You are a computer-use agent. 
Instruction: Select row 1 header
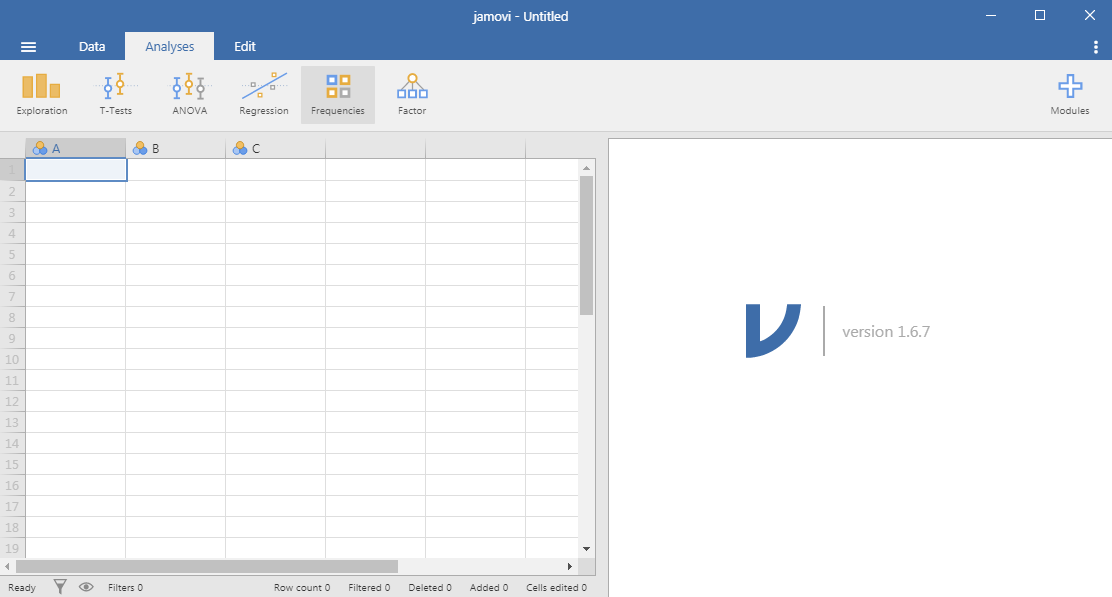(12, 170)
